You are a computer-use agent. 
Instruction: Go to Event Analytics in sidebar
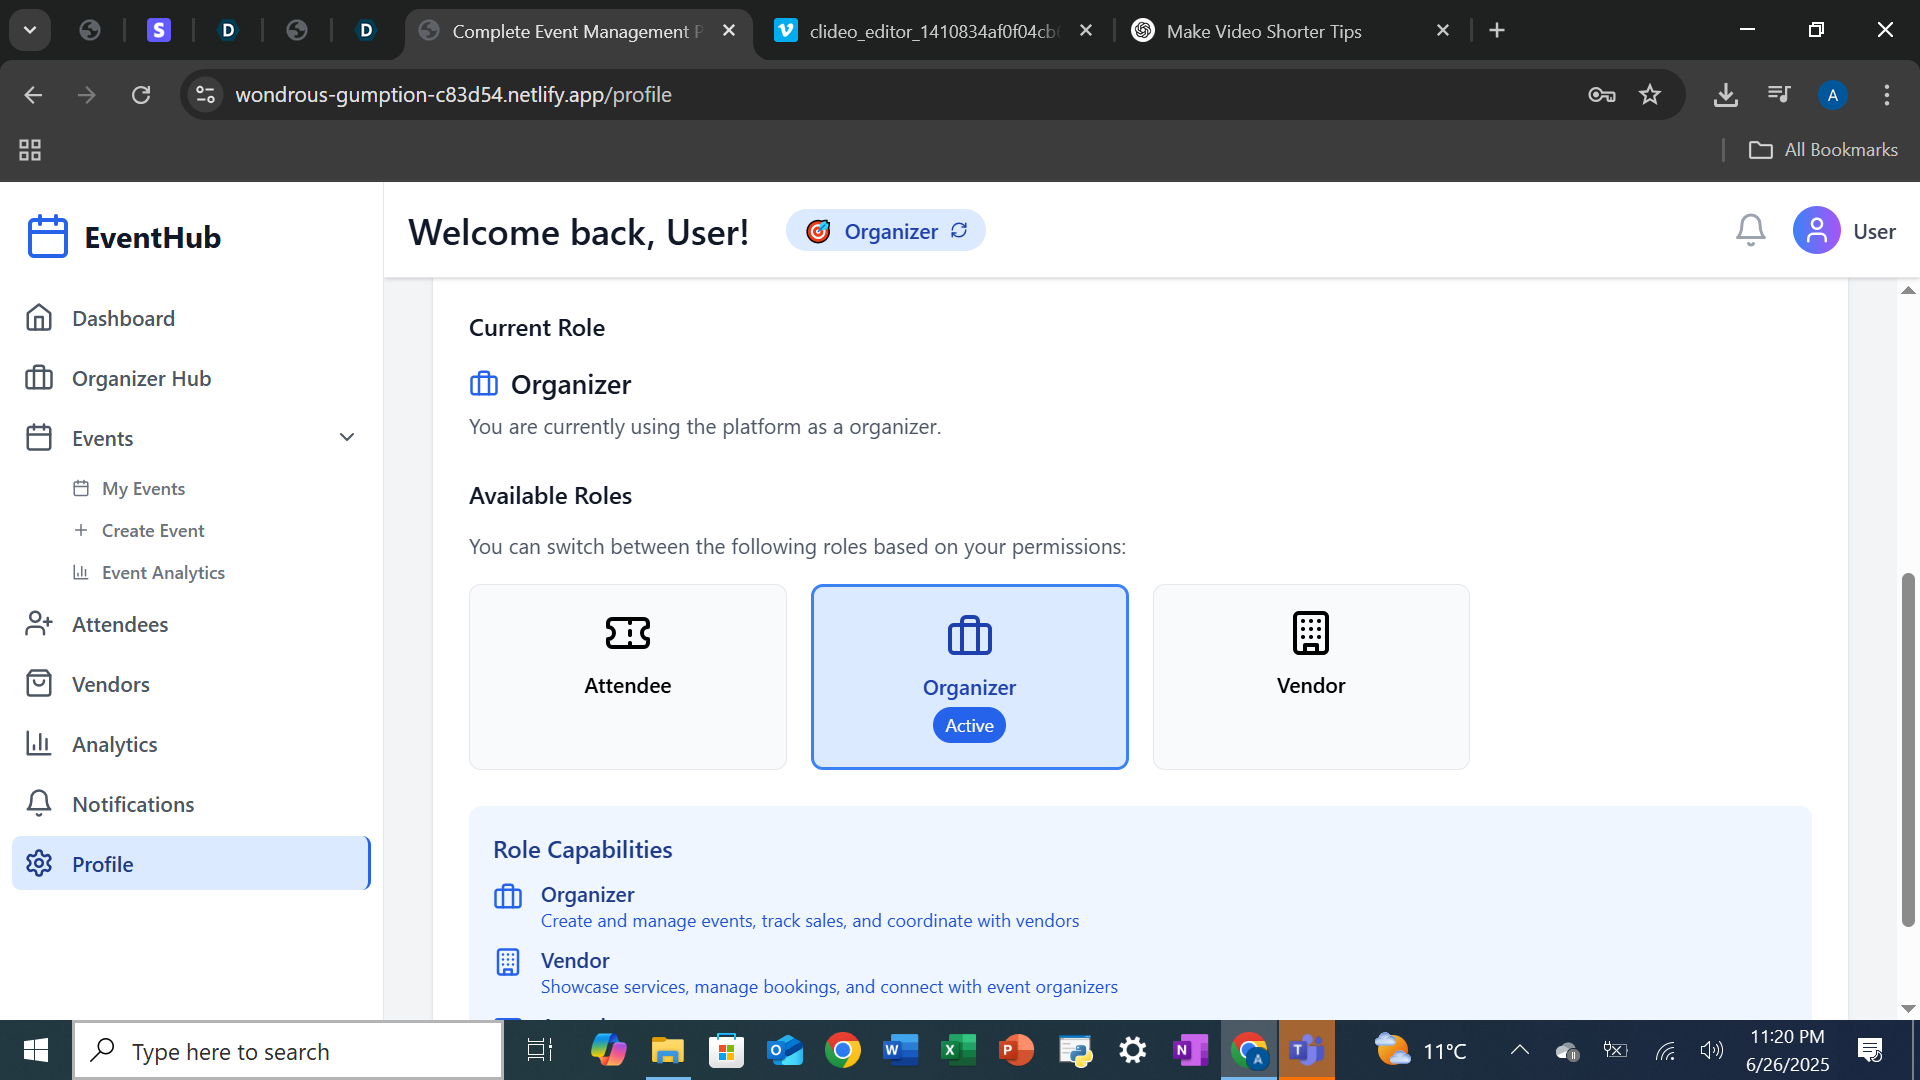[163, 573]
